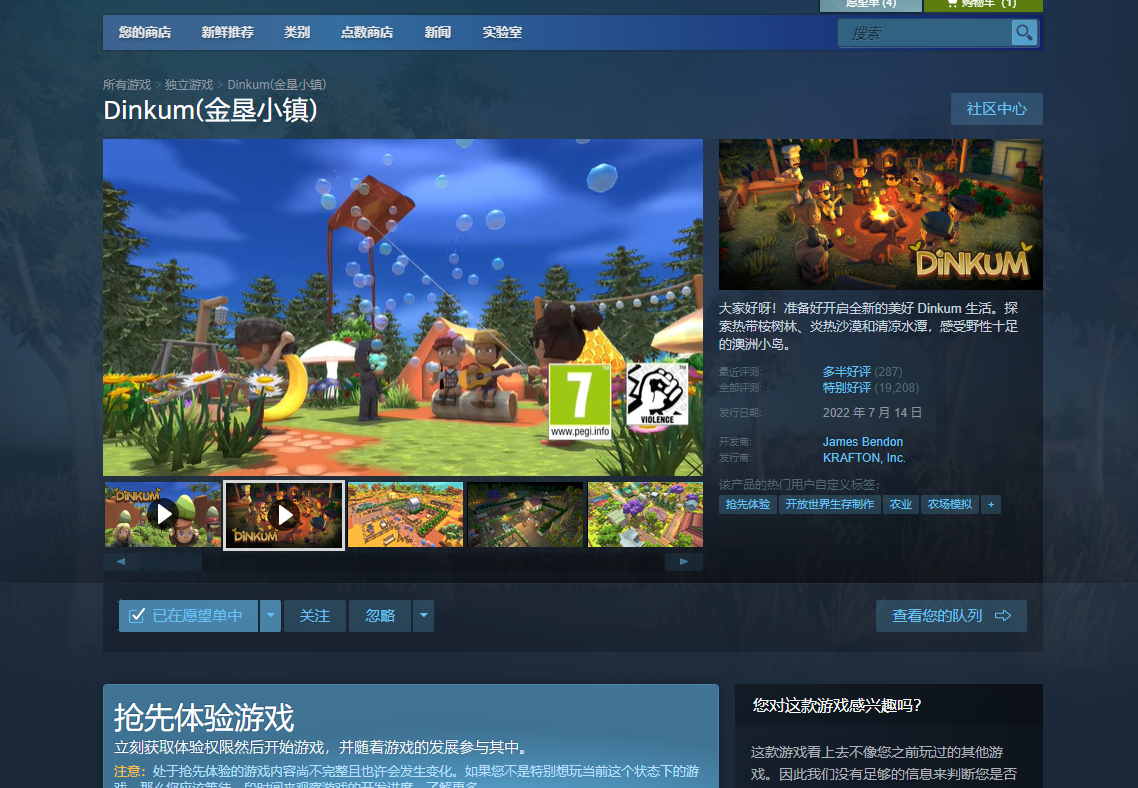Open the 点数商店 points shop tab

point(366,32)
